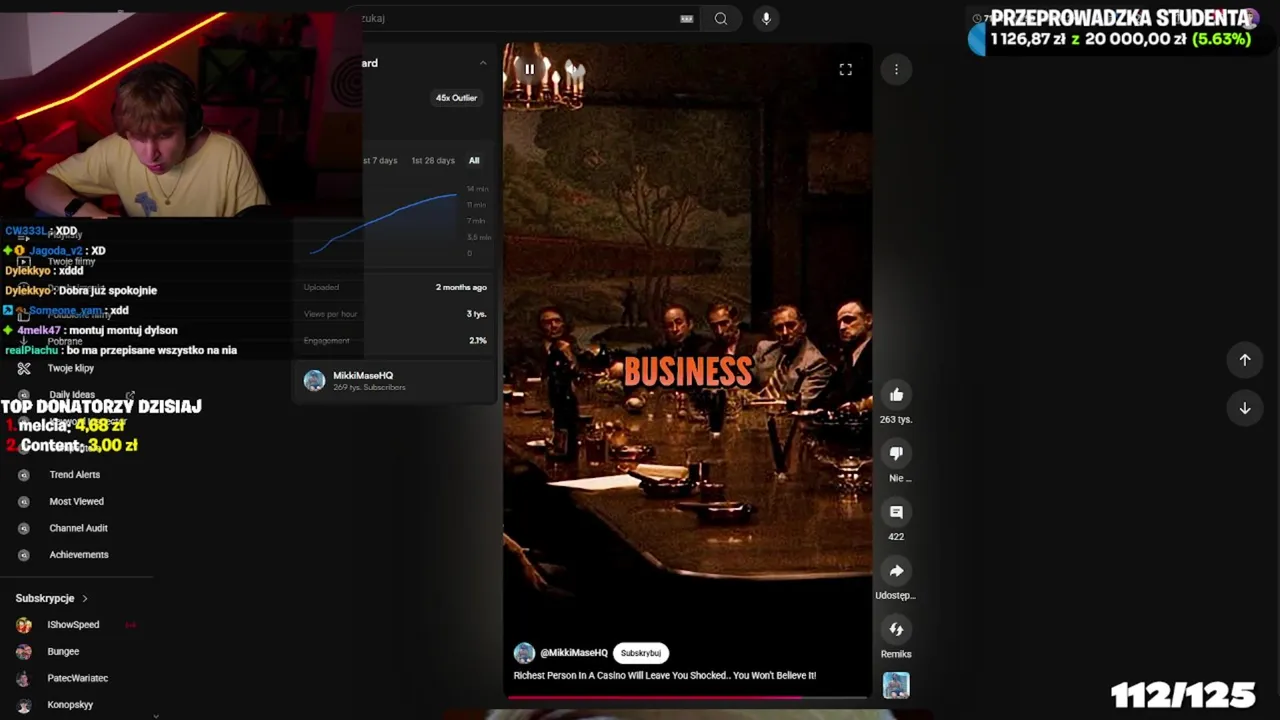Click the Bungee channel avatar

24,652
